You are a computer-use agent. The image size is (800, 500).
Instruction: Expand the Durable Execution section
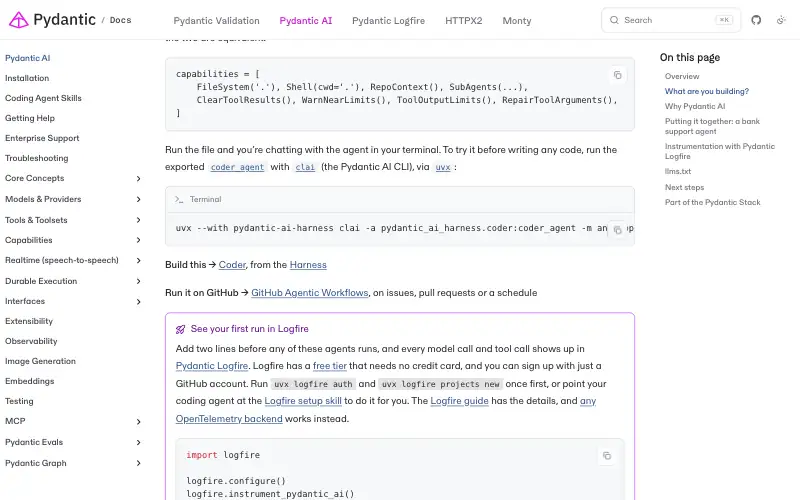pyautogui.click(x=138, y=281)
